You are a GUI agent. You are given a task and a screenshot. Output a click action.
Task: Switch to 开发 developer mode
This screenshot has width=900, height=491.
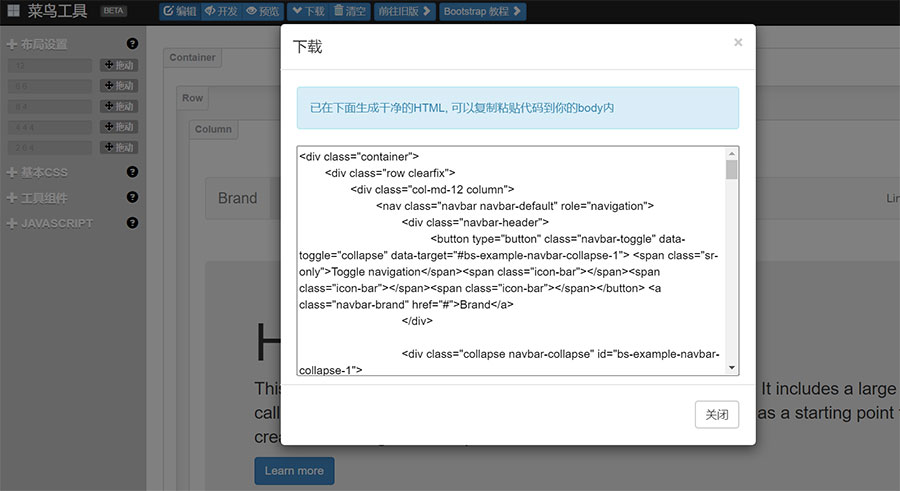click(221, 12)
